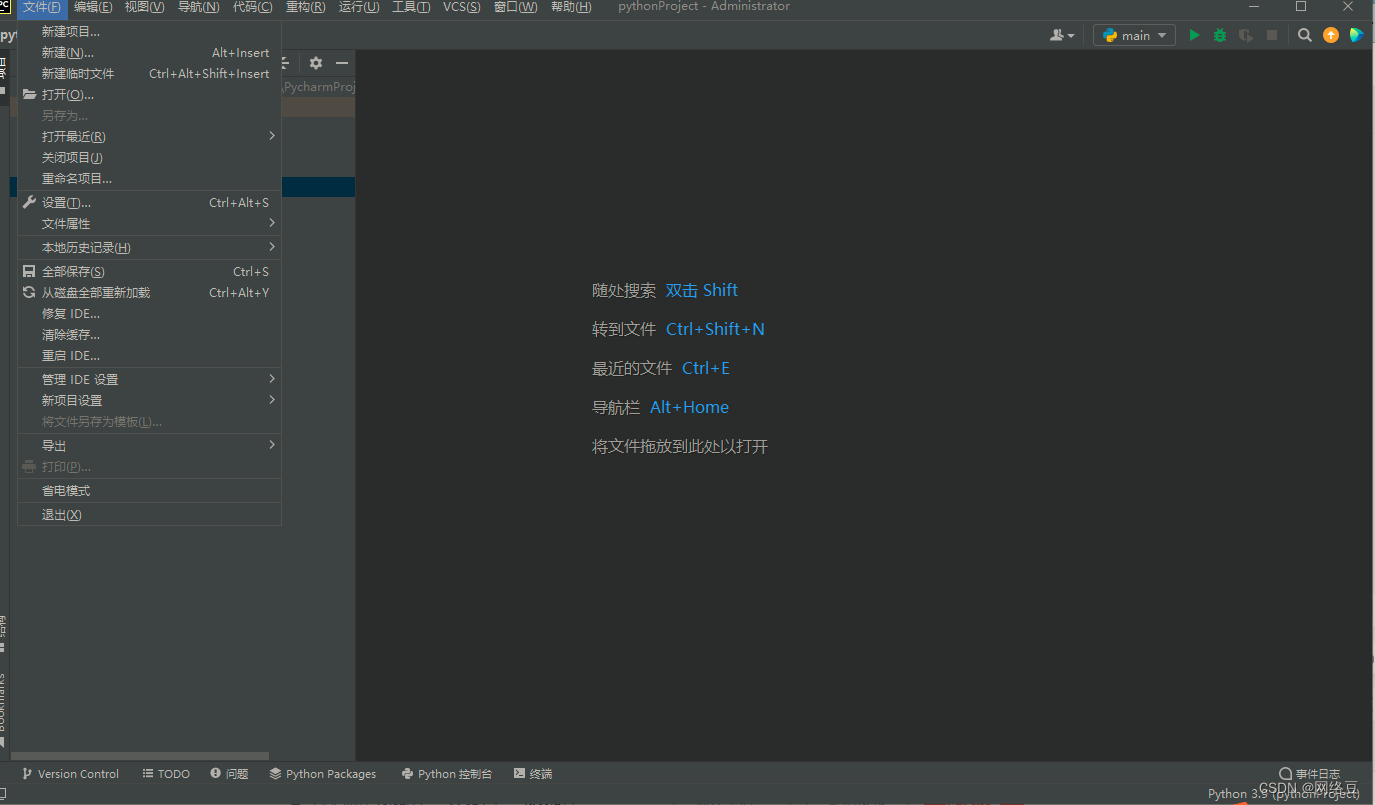Open the 代码(C) menu
Image resolution: width=1375 pixels, height=805 pixels.
(x=252, y=7)
